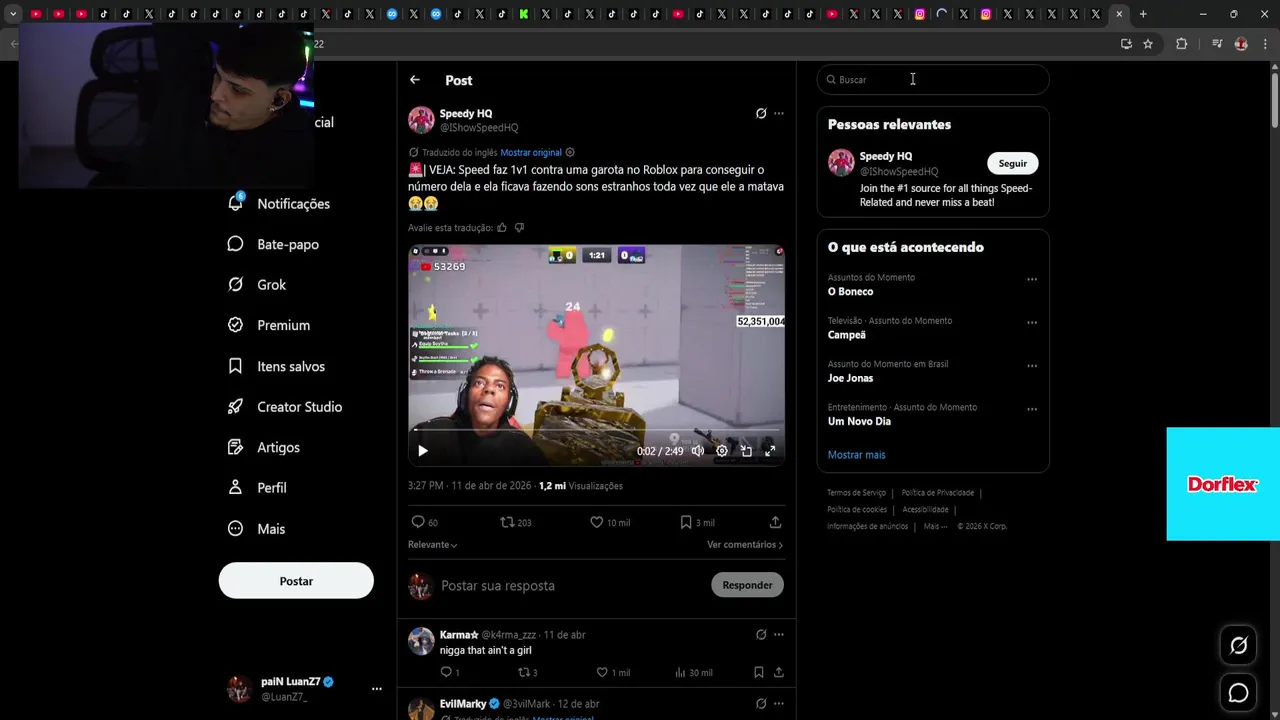Image resolution: width=1280 pixels, height=720 pixels.
Task: Open Grok in the sidebar
Action: (257, 285)
